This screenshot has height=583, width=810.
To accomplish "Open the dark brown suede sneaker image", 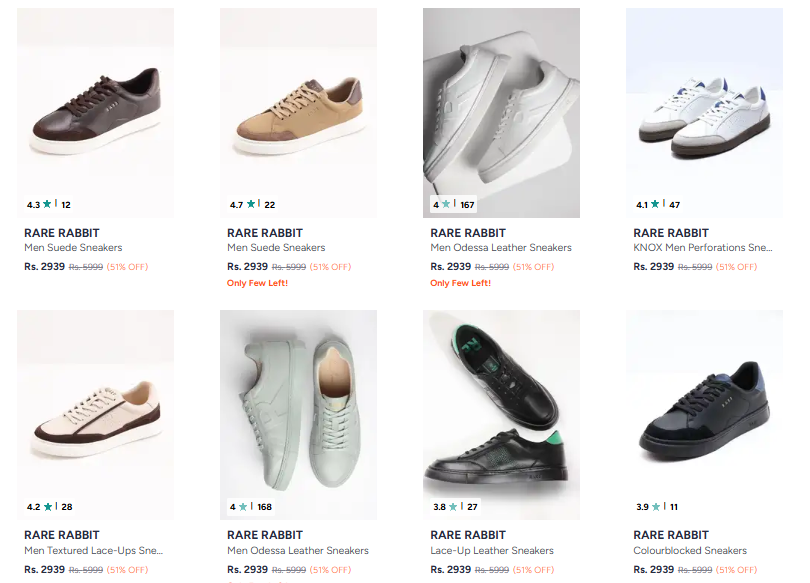I will coord(96,110).
